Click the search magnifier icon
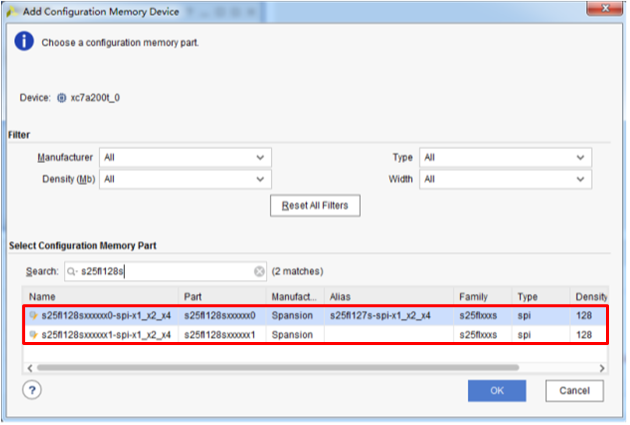 point(72,271)
